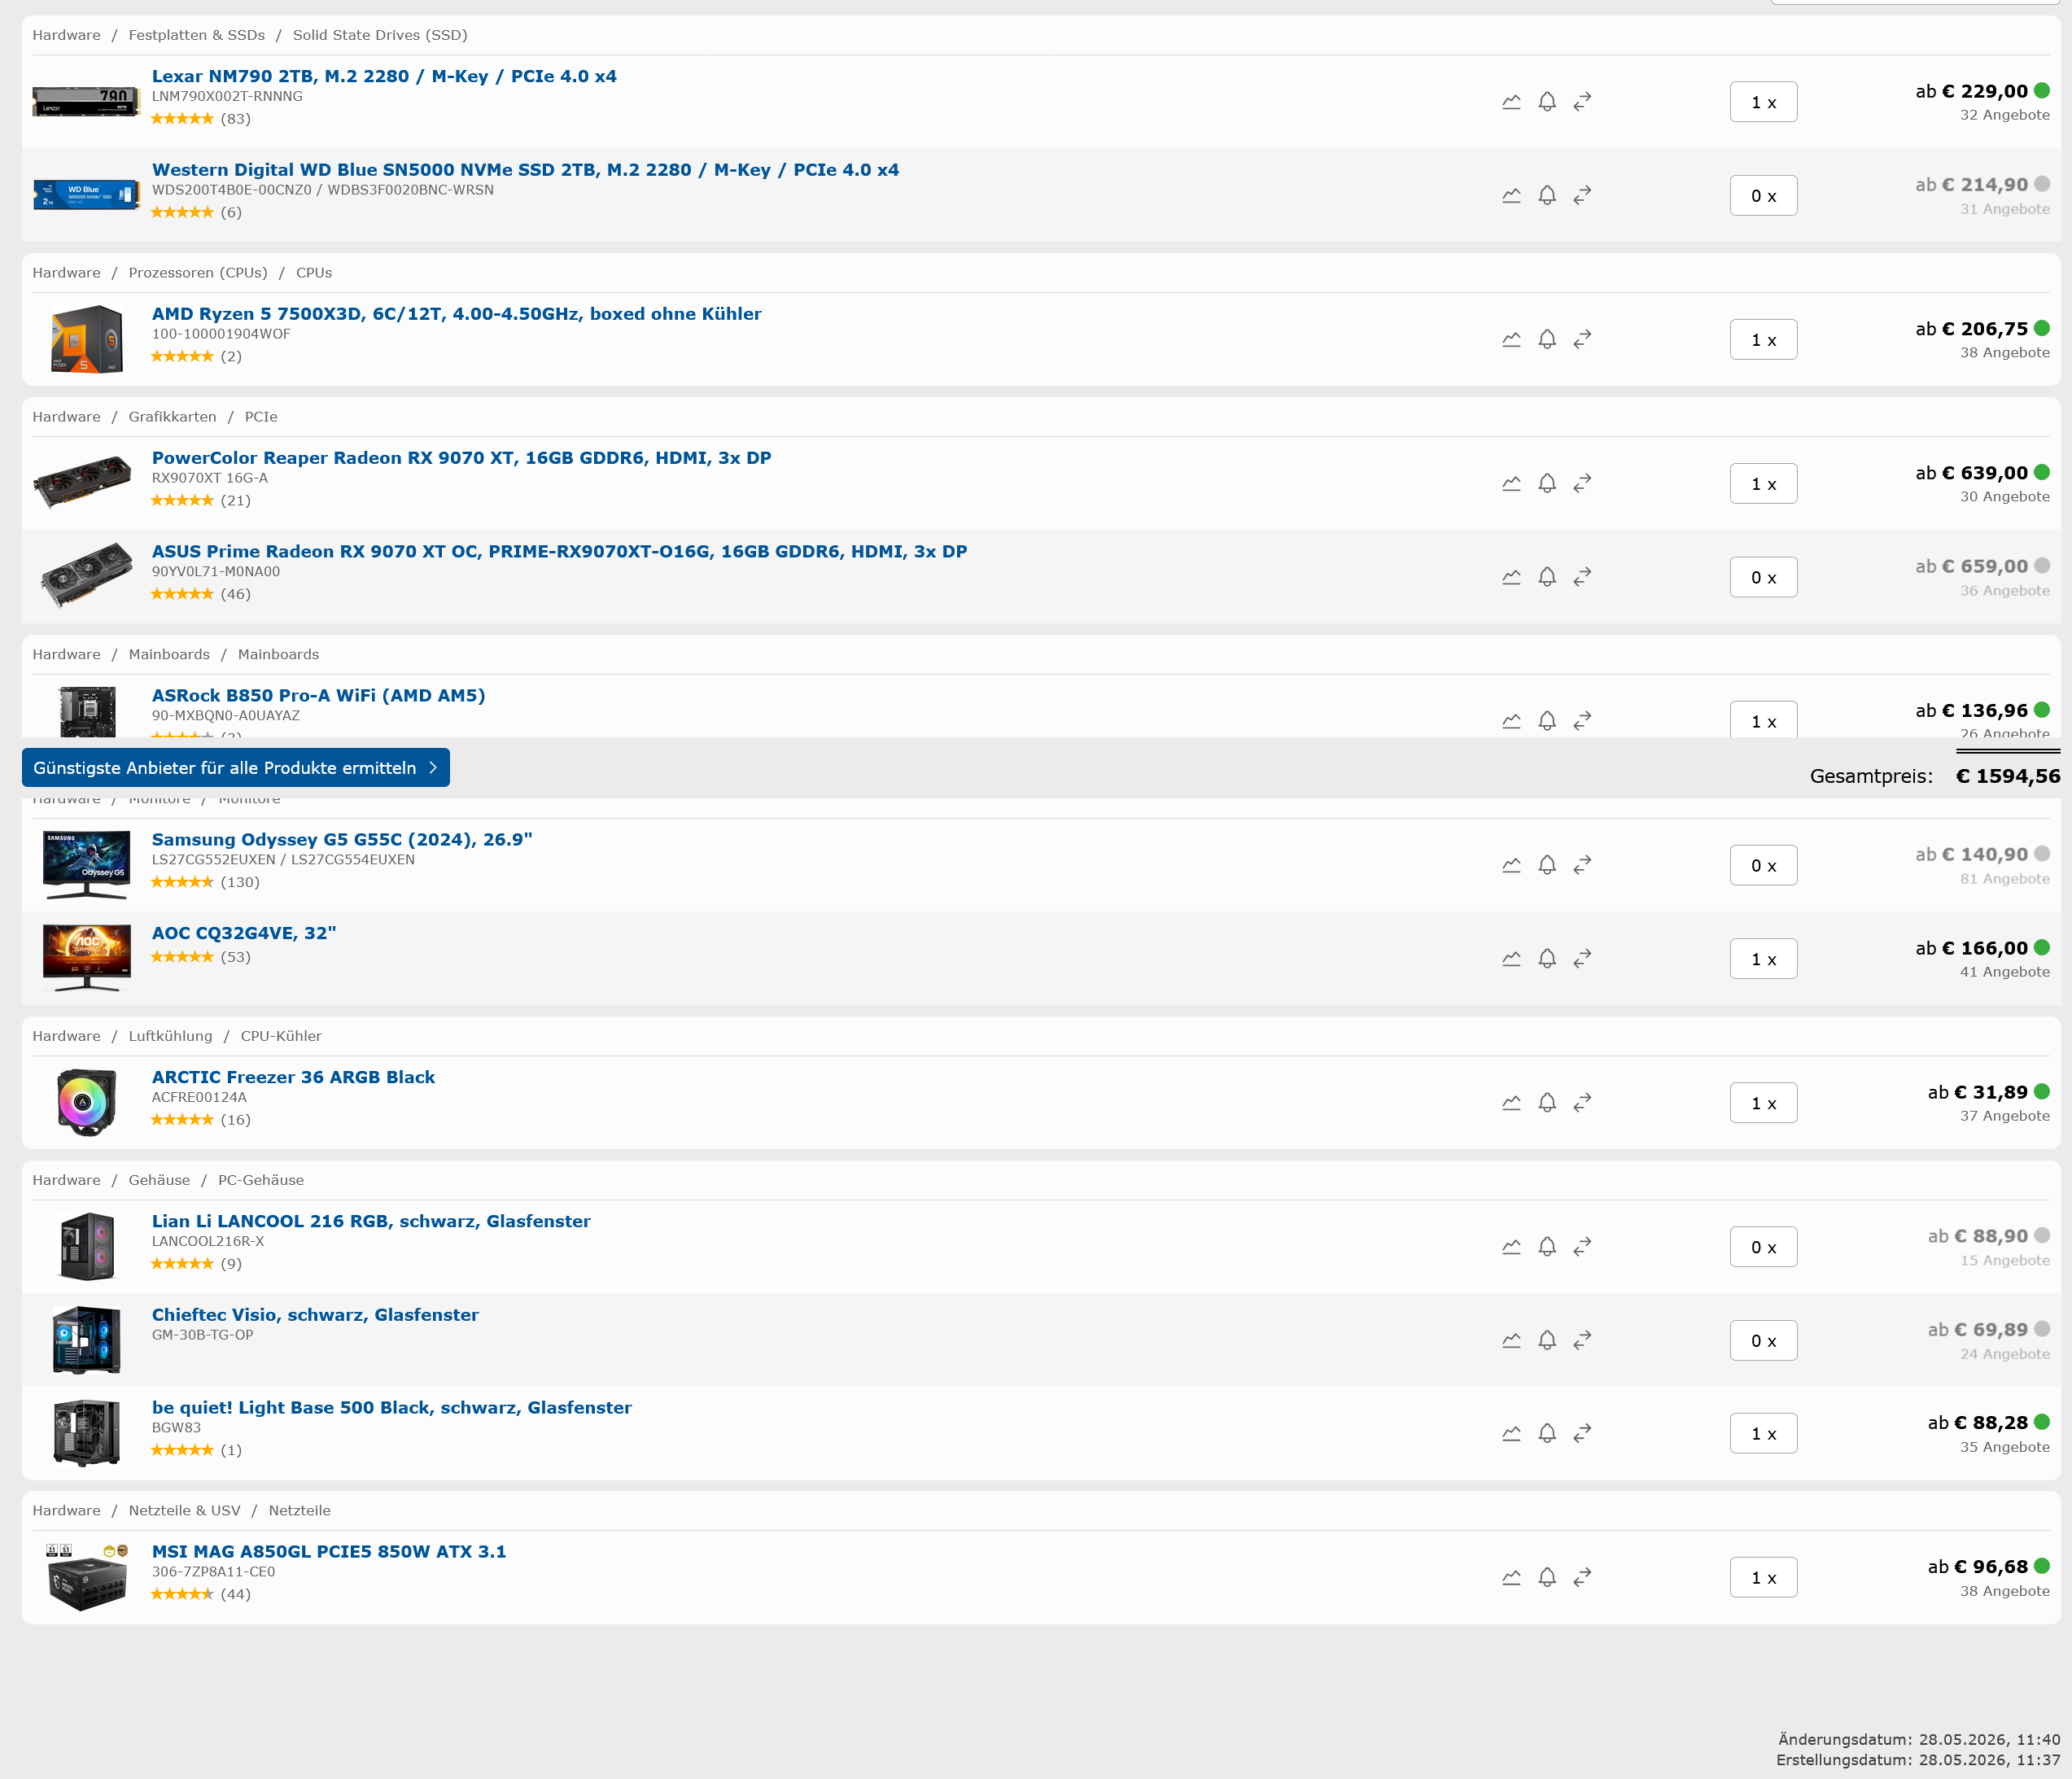Click the ARCTIC Freezer 36 cooler thumbnail

86,1103
